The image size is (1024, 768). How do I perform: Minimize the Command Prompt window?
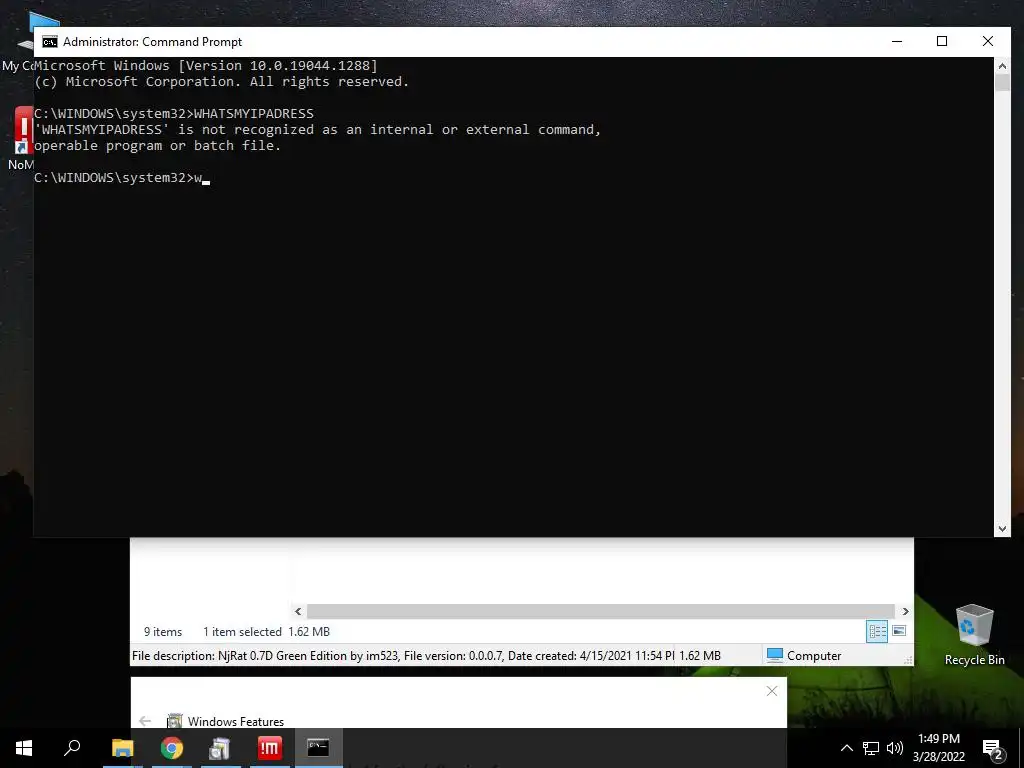897,42
